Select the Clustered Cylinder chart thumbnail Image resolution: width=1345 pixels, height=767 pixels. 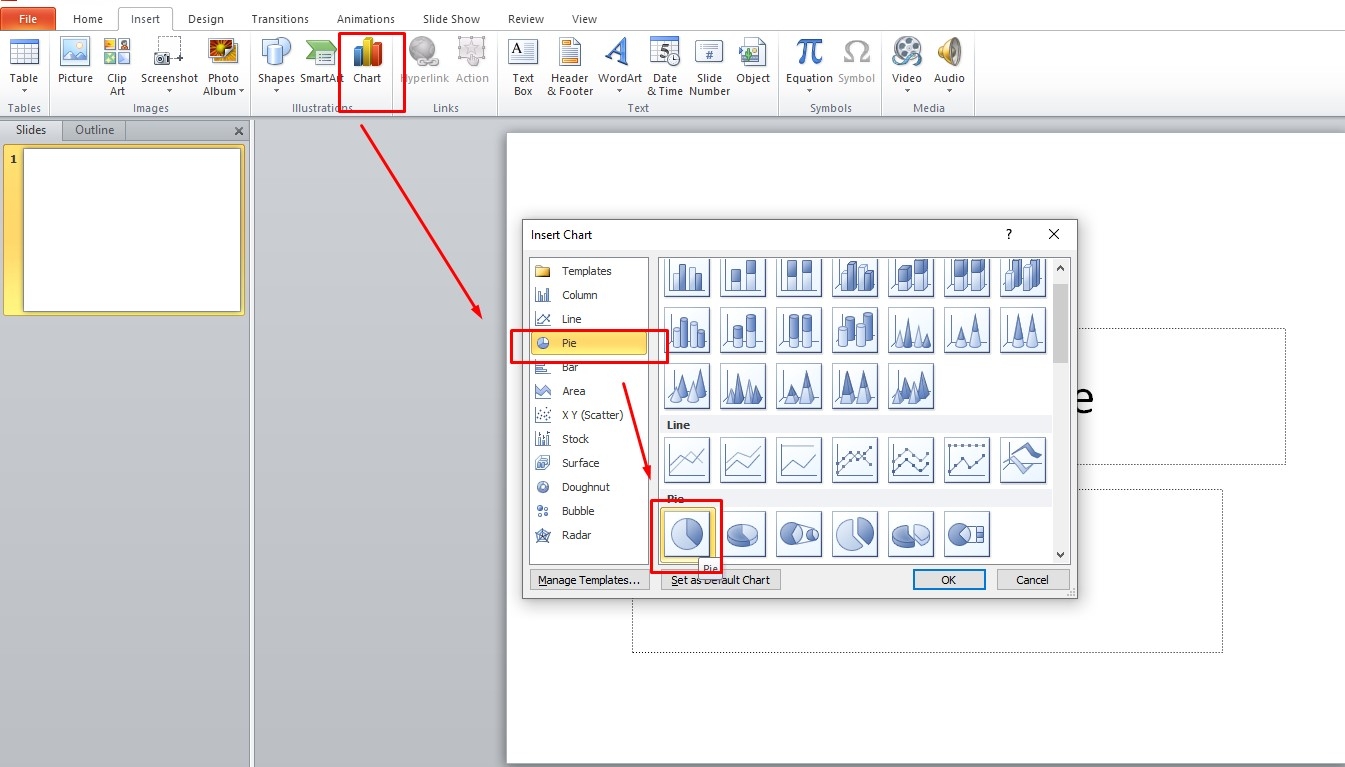(686, 330)
